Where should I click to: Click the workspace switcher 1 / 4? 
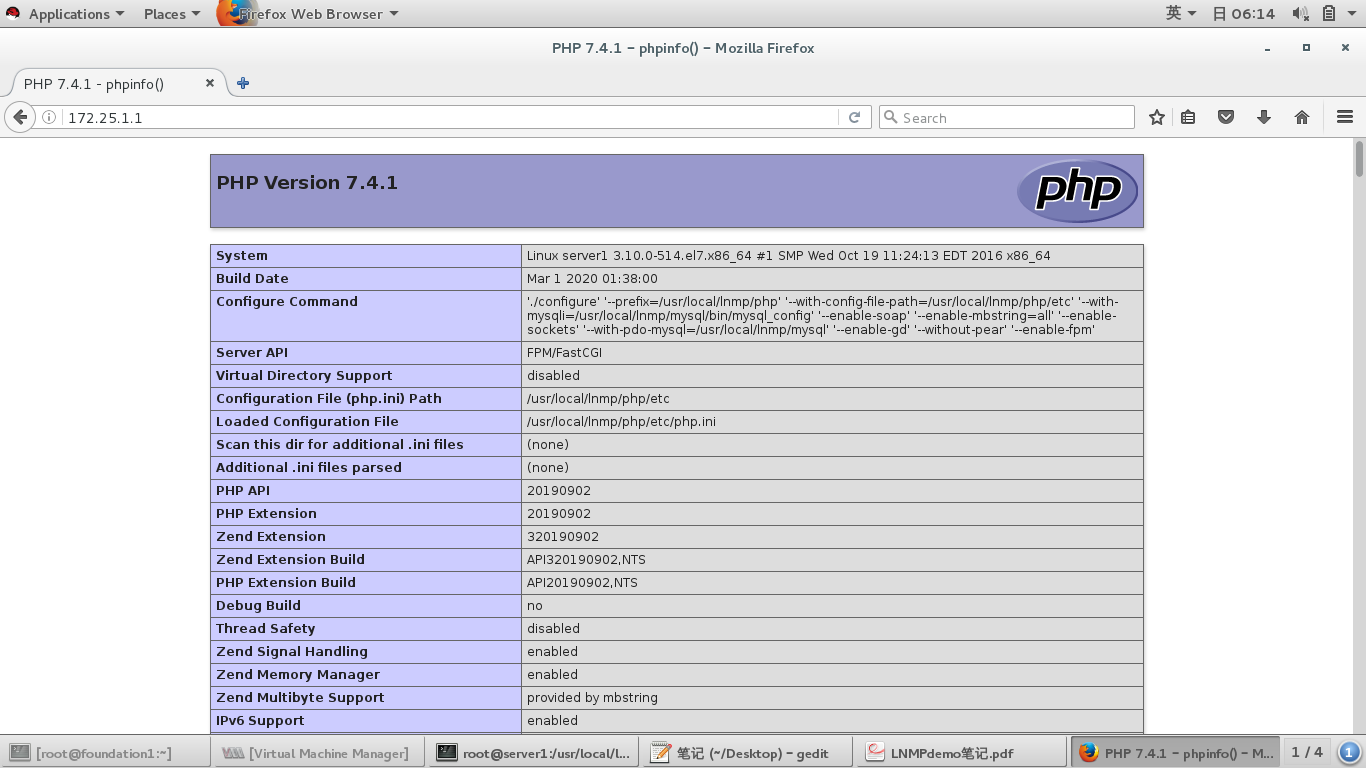coord(1307,752)
